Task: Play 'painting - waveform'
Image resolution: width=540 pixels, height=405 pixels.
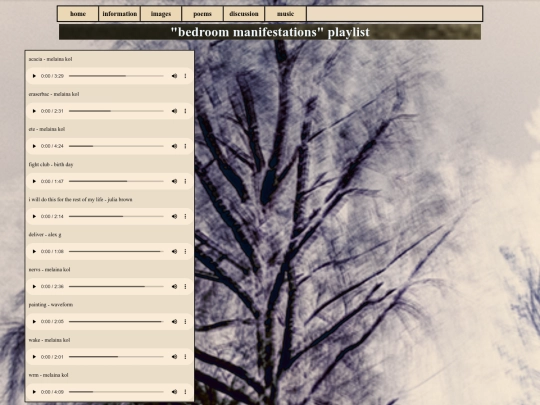Action: [x=34, y=322]
